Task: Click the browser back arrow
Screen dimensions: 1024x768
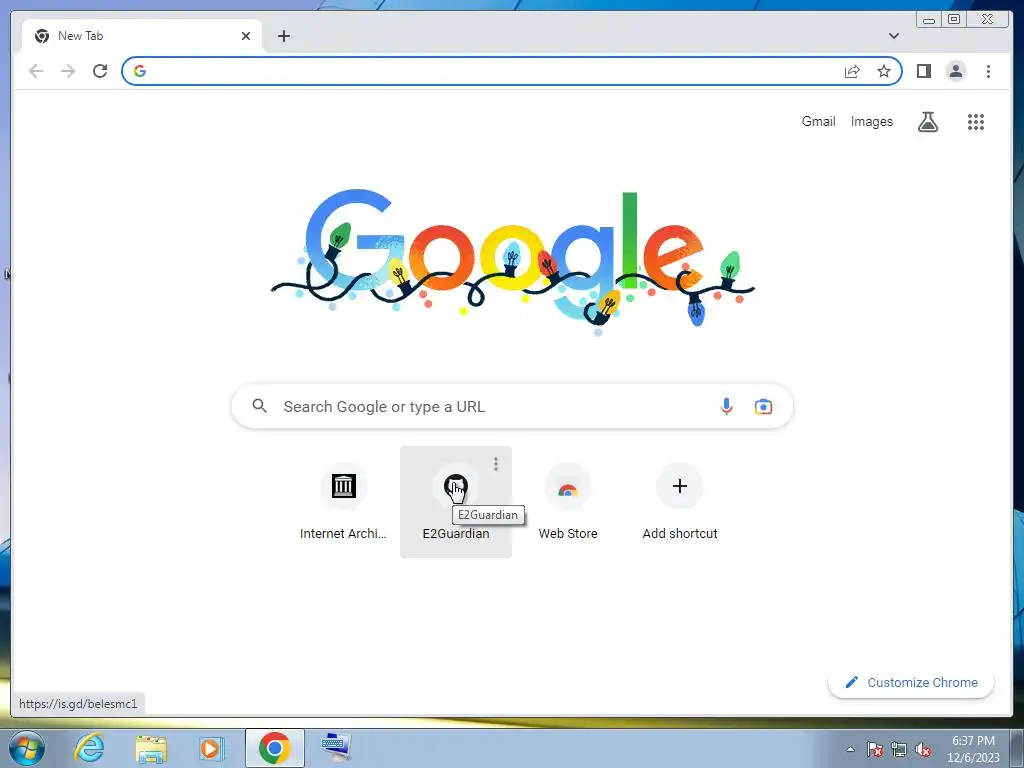Action: click(36, 71)
